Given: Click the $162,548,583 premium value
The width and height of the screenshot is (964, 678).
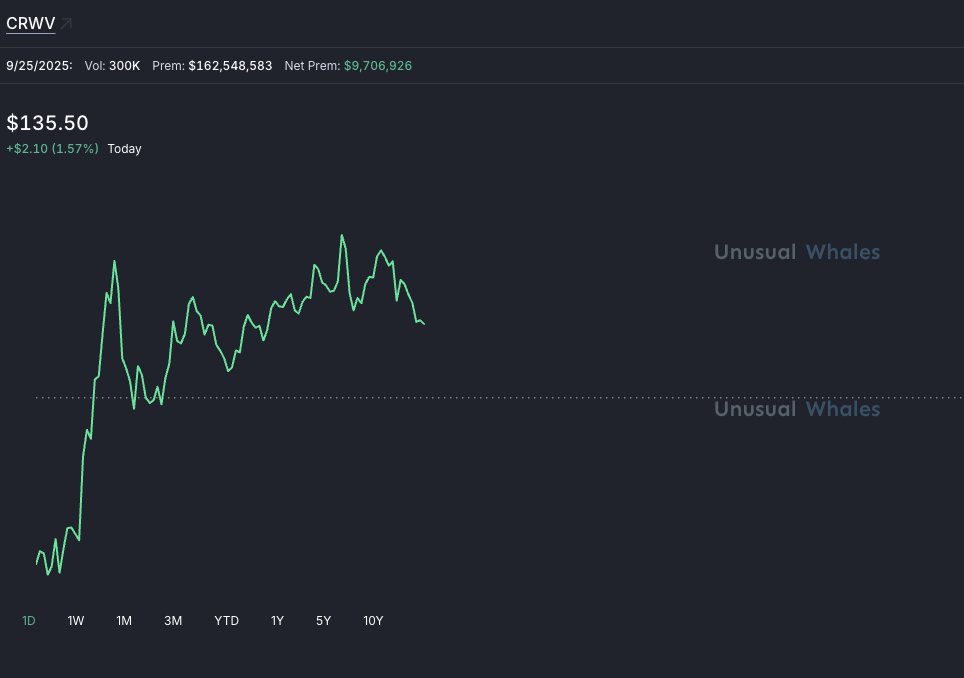Looking at the screenshot, I should pyautogui.click(x=230, y=65).
